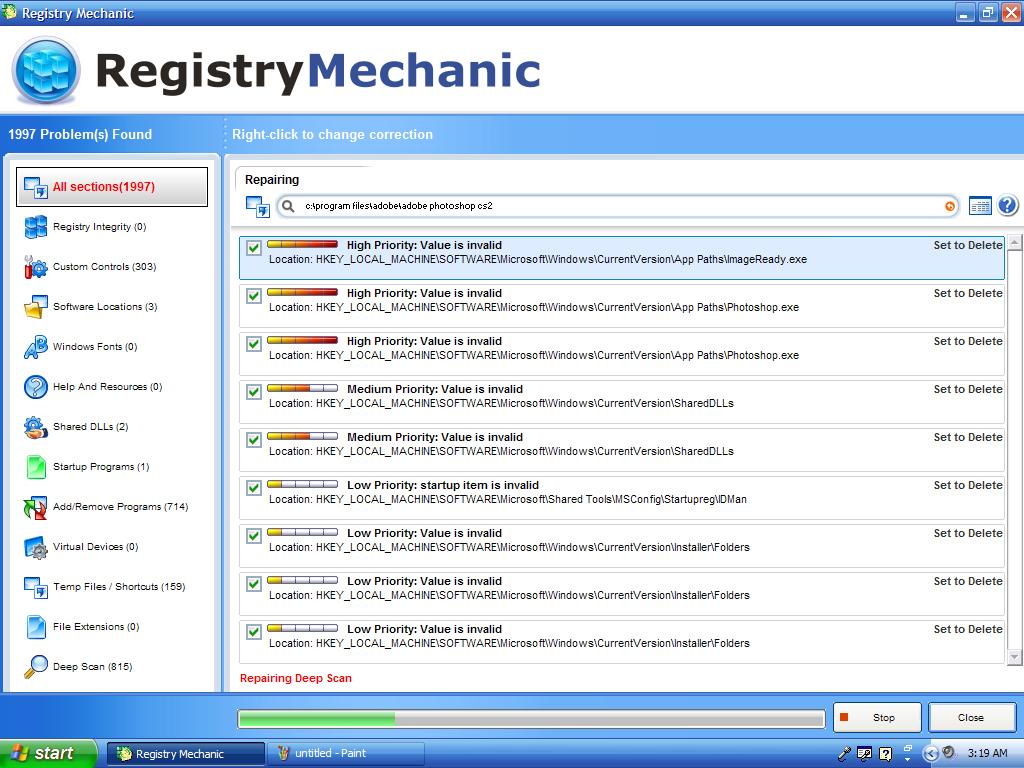This screenshot has height=768, width=1024.
Task: Click the Registry Mechanic title bar icon
Action: (x=9, y=12)
